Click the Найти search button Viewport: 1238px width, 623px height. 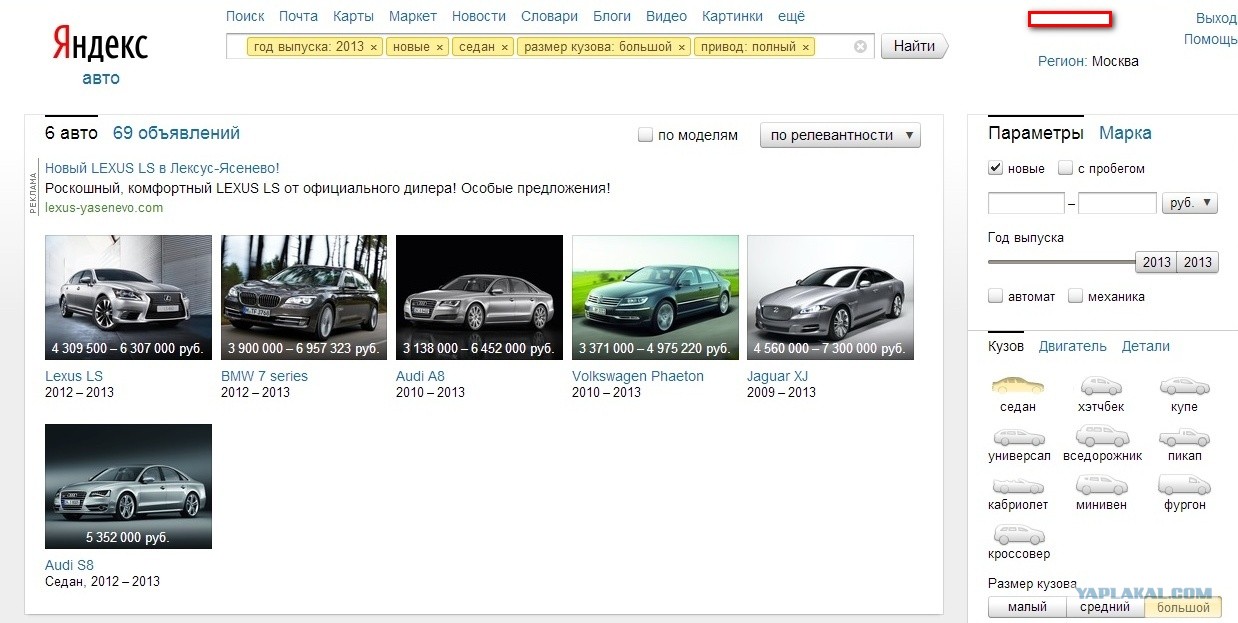pos(914,46)
